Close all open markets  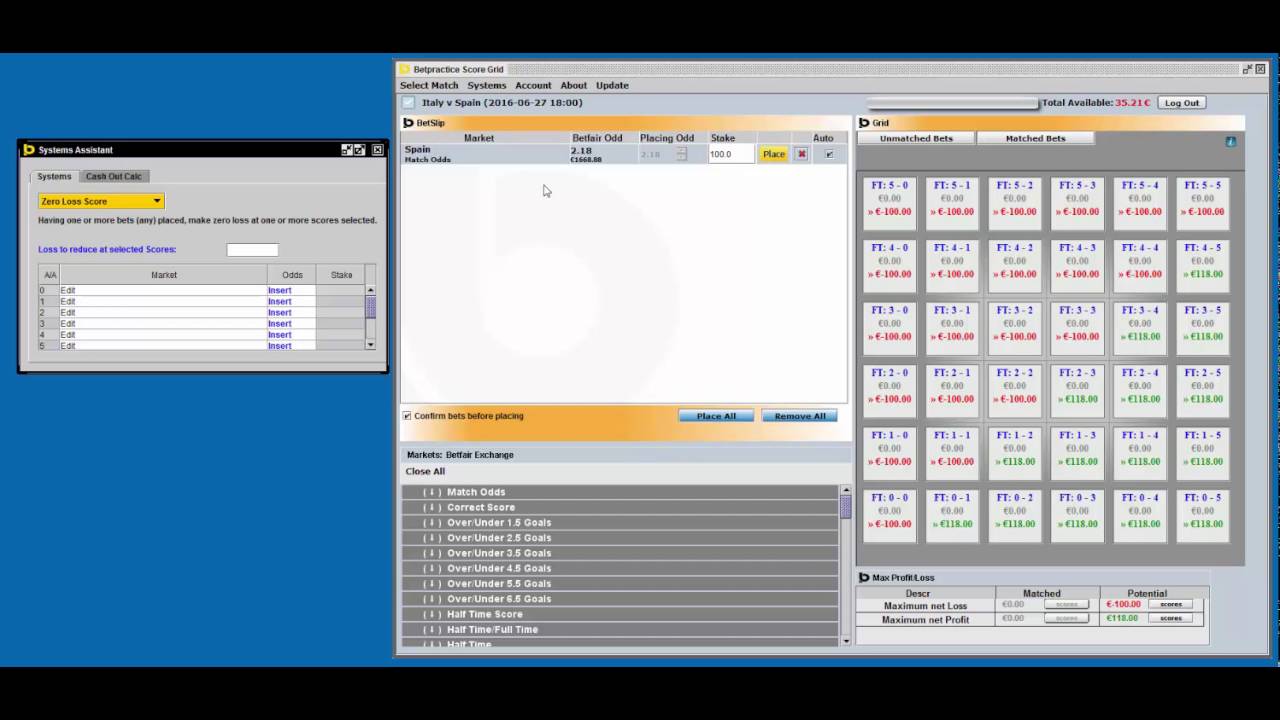pos(425,471)
